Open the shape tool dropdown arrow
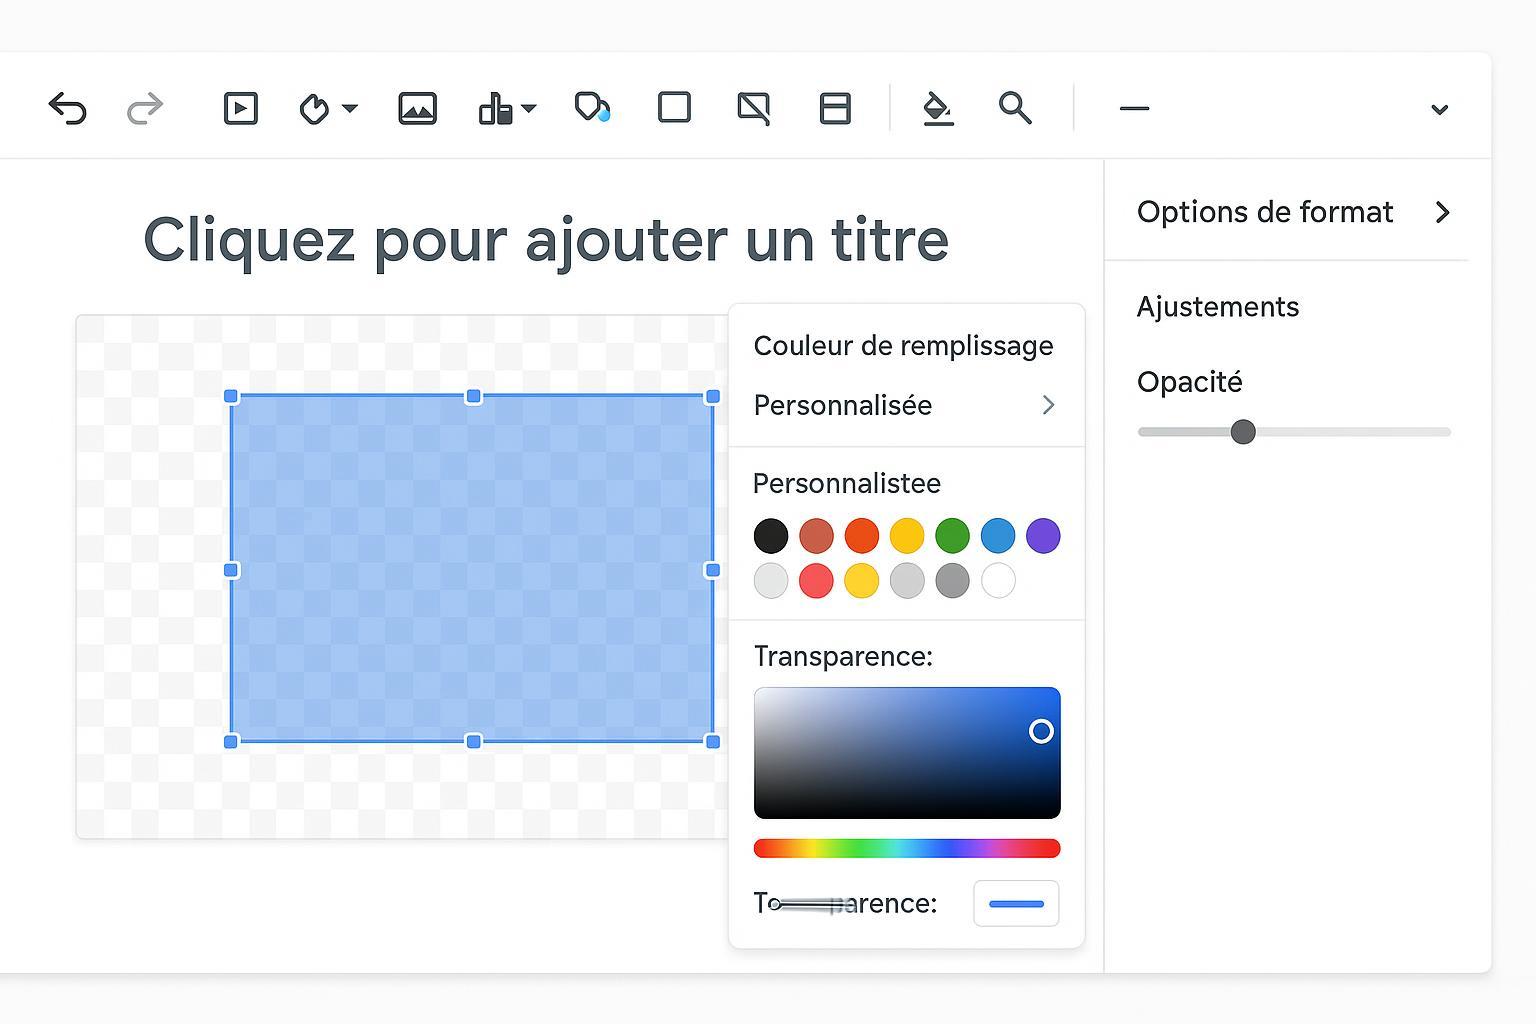Viewport: 1536px width, 1024px height. (350, 108)
